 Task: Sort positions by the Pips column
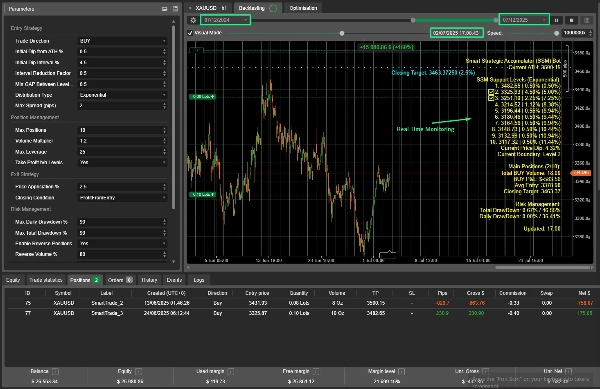coord(442,293)
